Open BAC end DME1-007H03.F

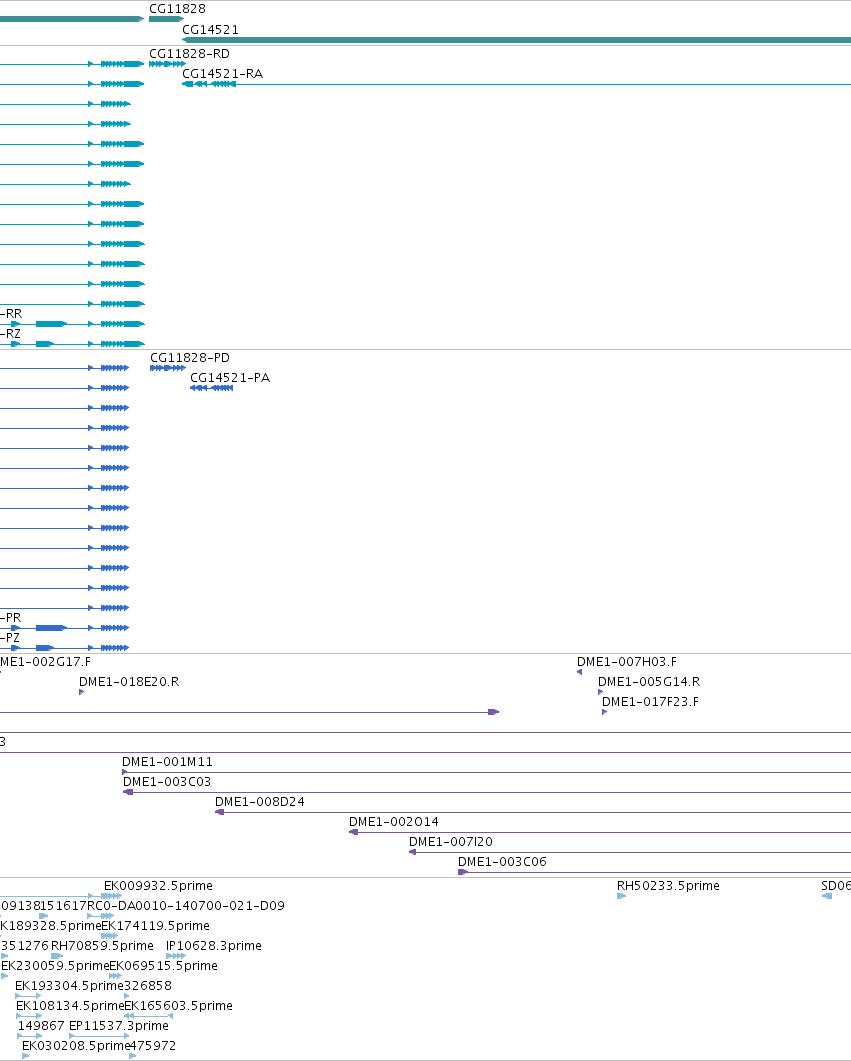(627, 662)
